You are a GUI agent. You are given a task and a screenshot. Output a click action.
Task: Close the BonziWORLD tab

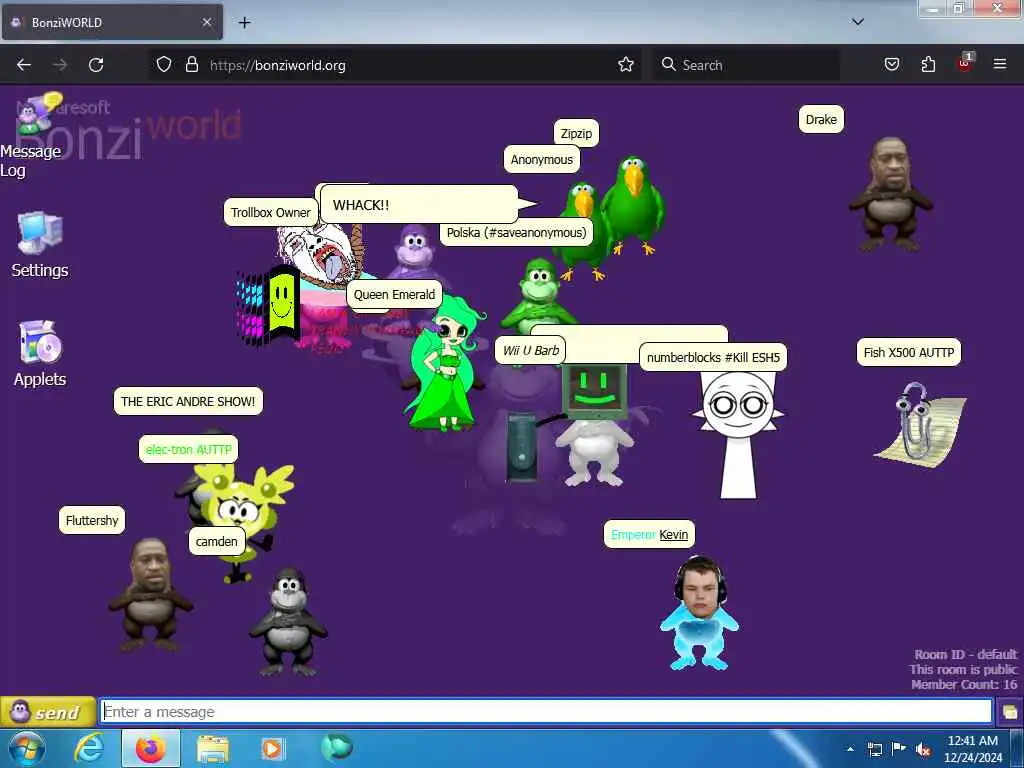(x=207, y=22)
